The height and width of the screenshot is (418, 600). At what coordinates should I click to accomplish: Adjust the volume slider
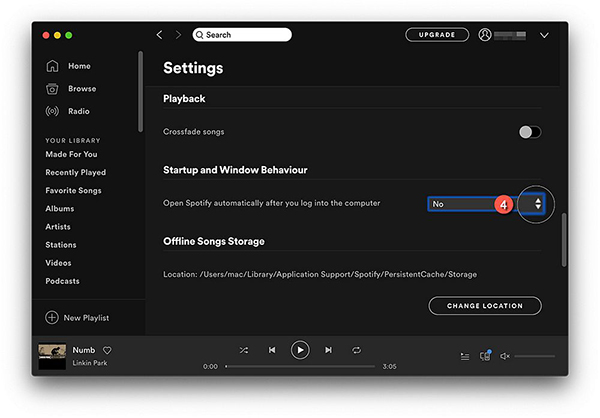pyautogui.click(x=535, y=356)
